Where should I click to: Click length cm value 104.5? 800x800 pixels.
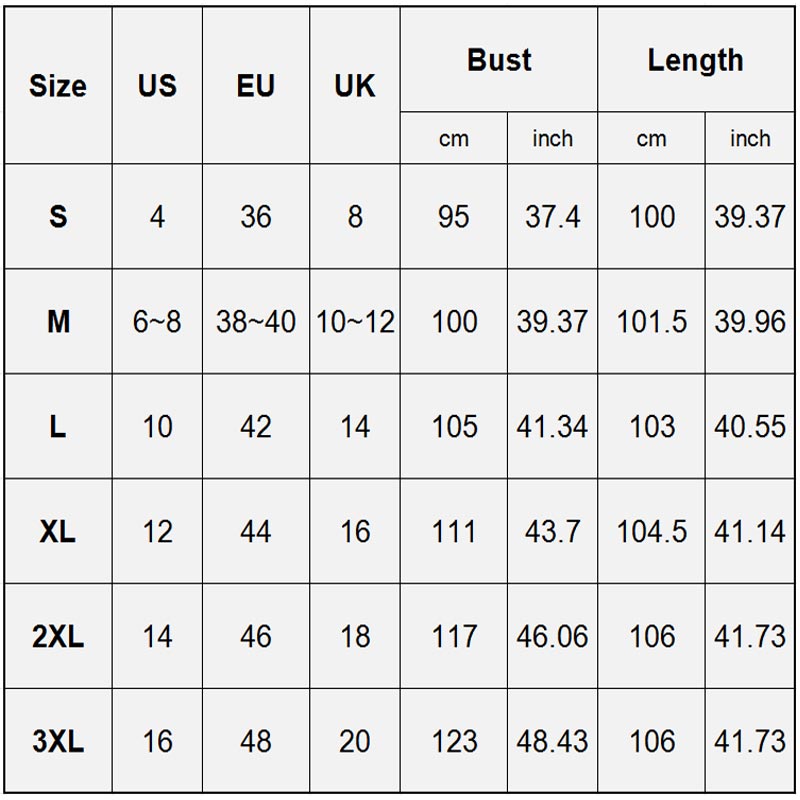pyautogui.click(x=652, y=532)
